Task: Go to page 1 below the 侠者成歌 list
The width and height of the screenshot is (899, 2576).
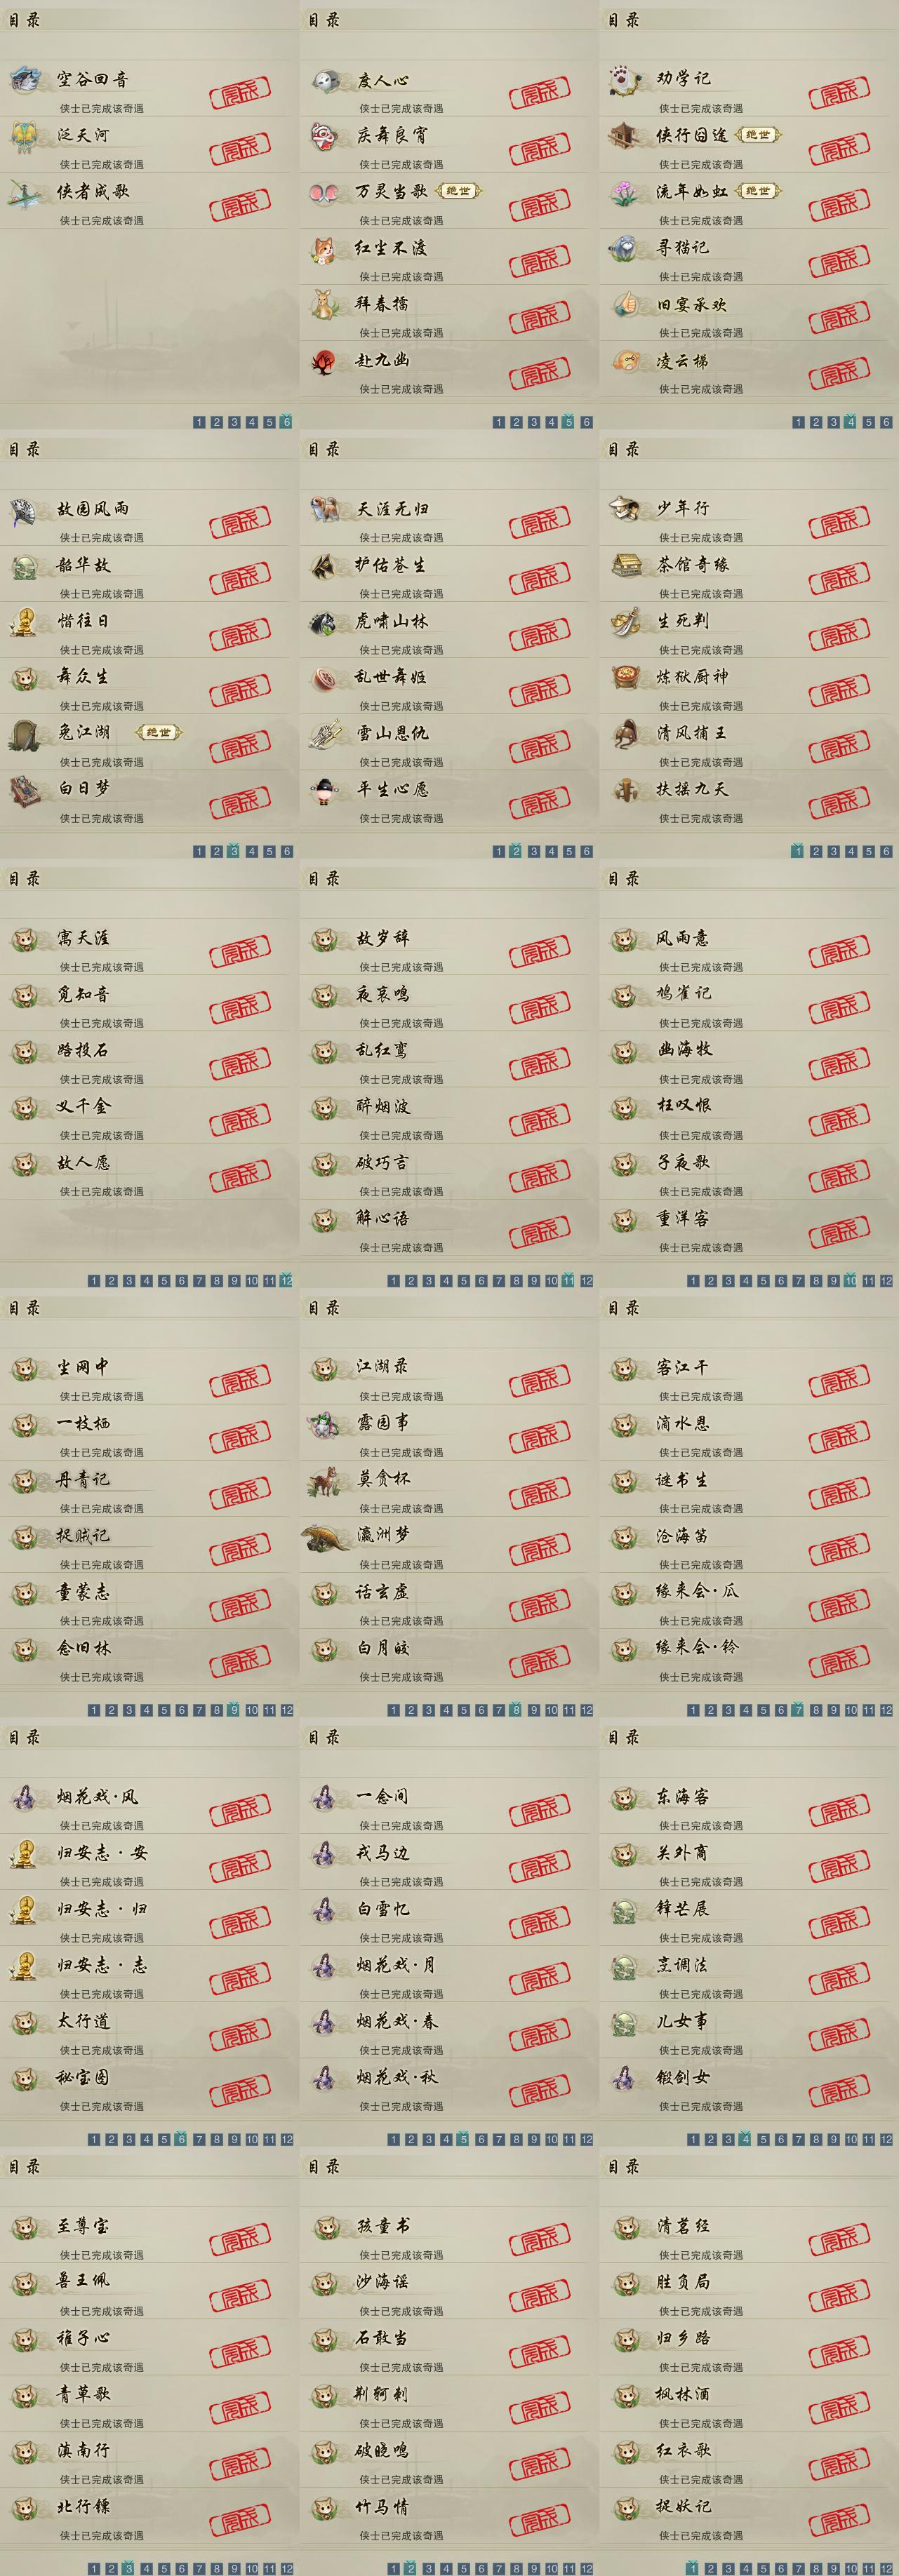Action: click(x=199, y=422)
